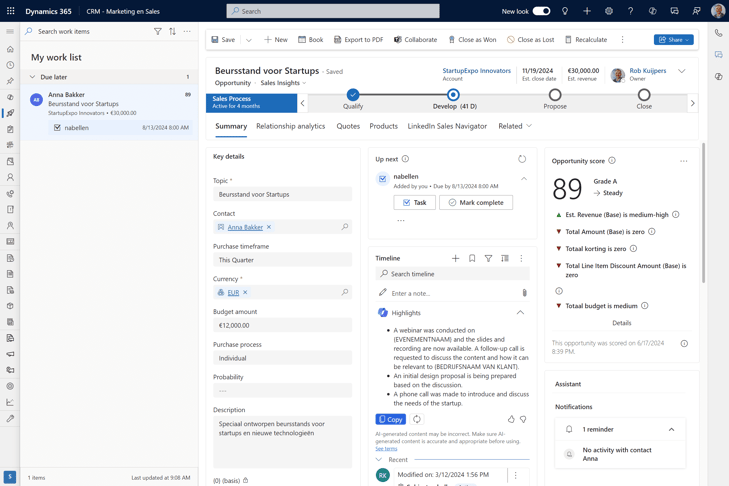Screen dimensions: 729x486
Task: Switch to the Quotes tab
Action: pyautogui.click(x=348, y=126)
